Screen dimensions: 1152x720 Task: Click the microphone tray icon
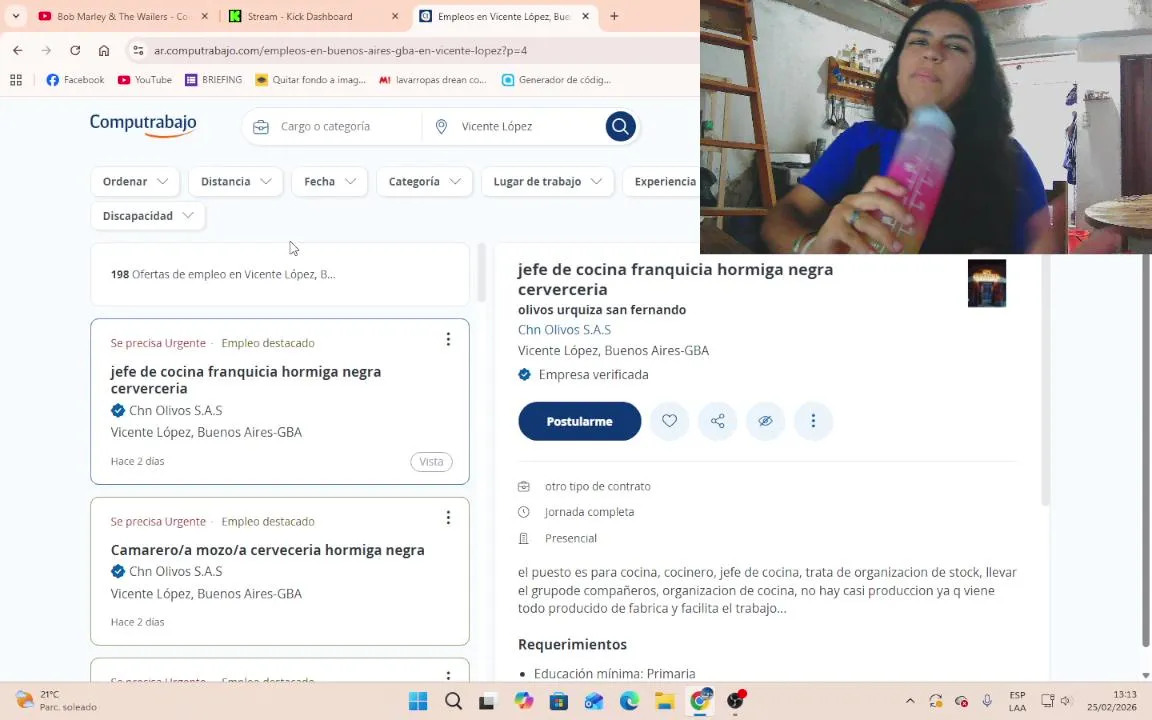987,701
